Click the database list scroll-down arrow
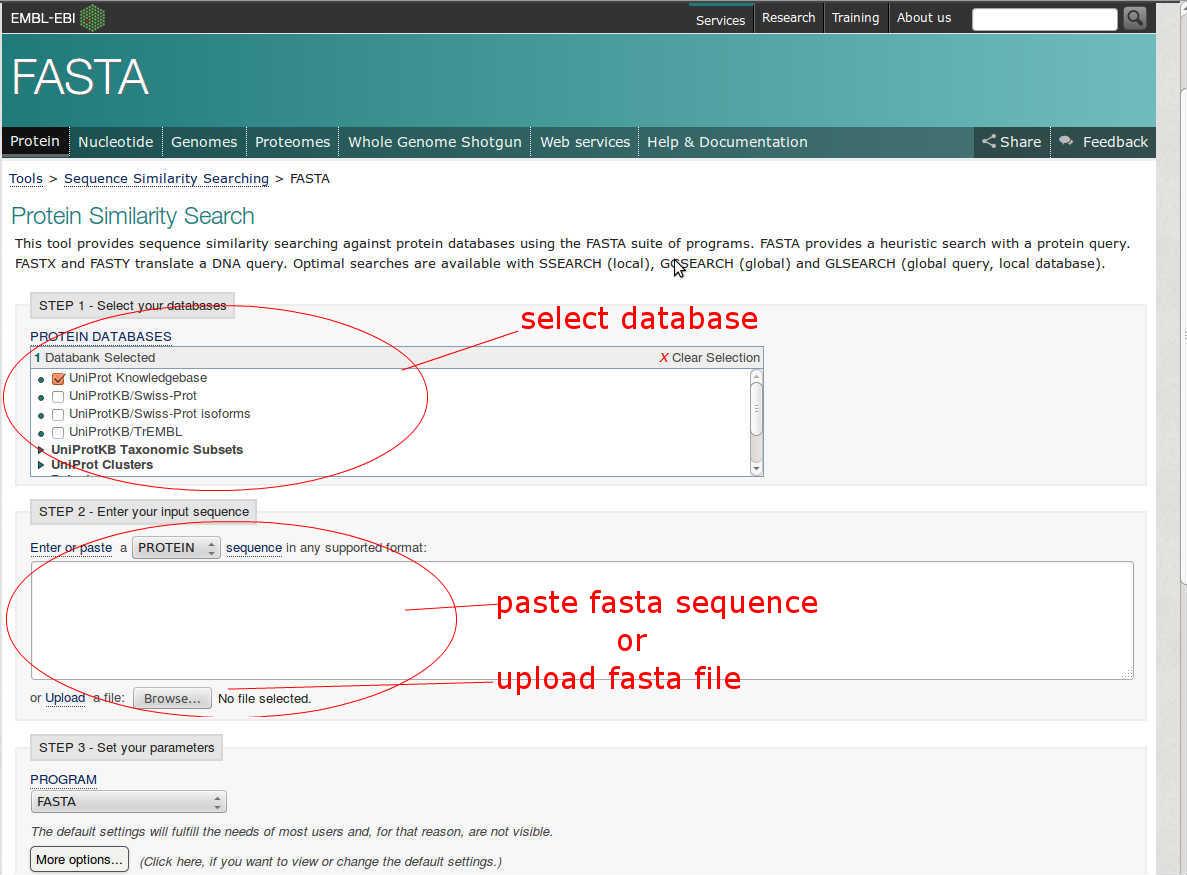1187x875 pixels. point(756,469)
